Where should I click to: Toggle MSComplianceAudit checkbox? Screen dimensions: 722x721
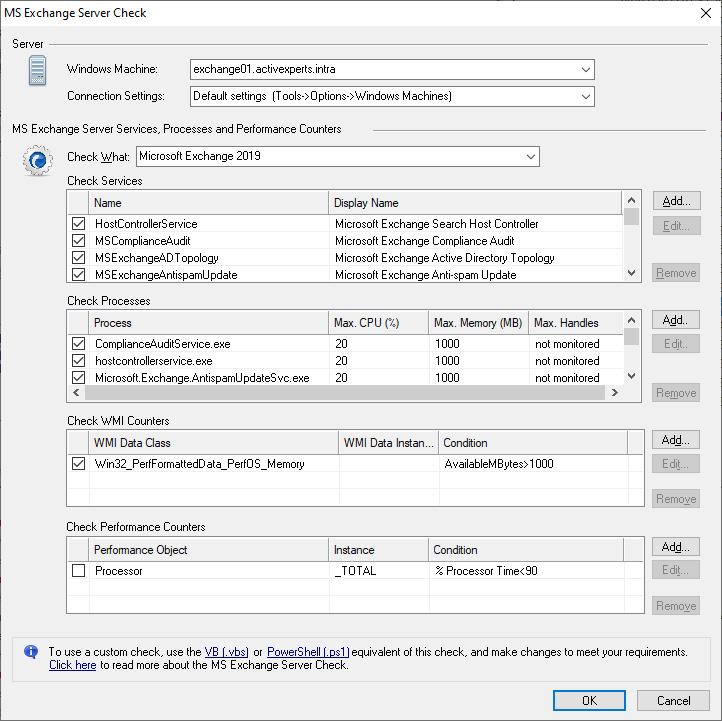[79, 241]
